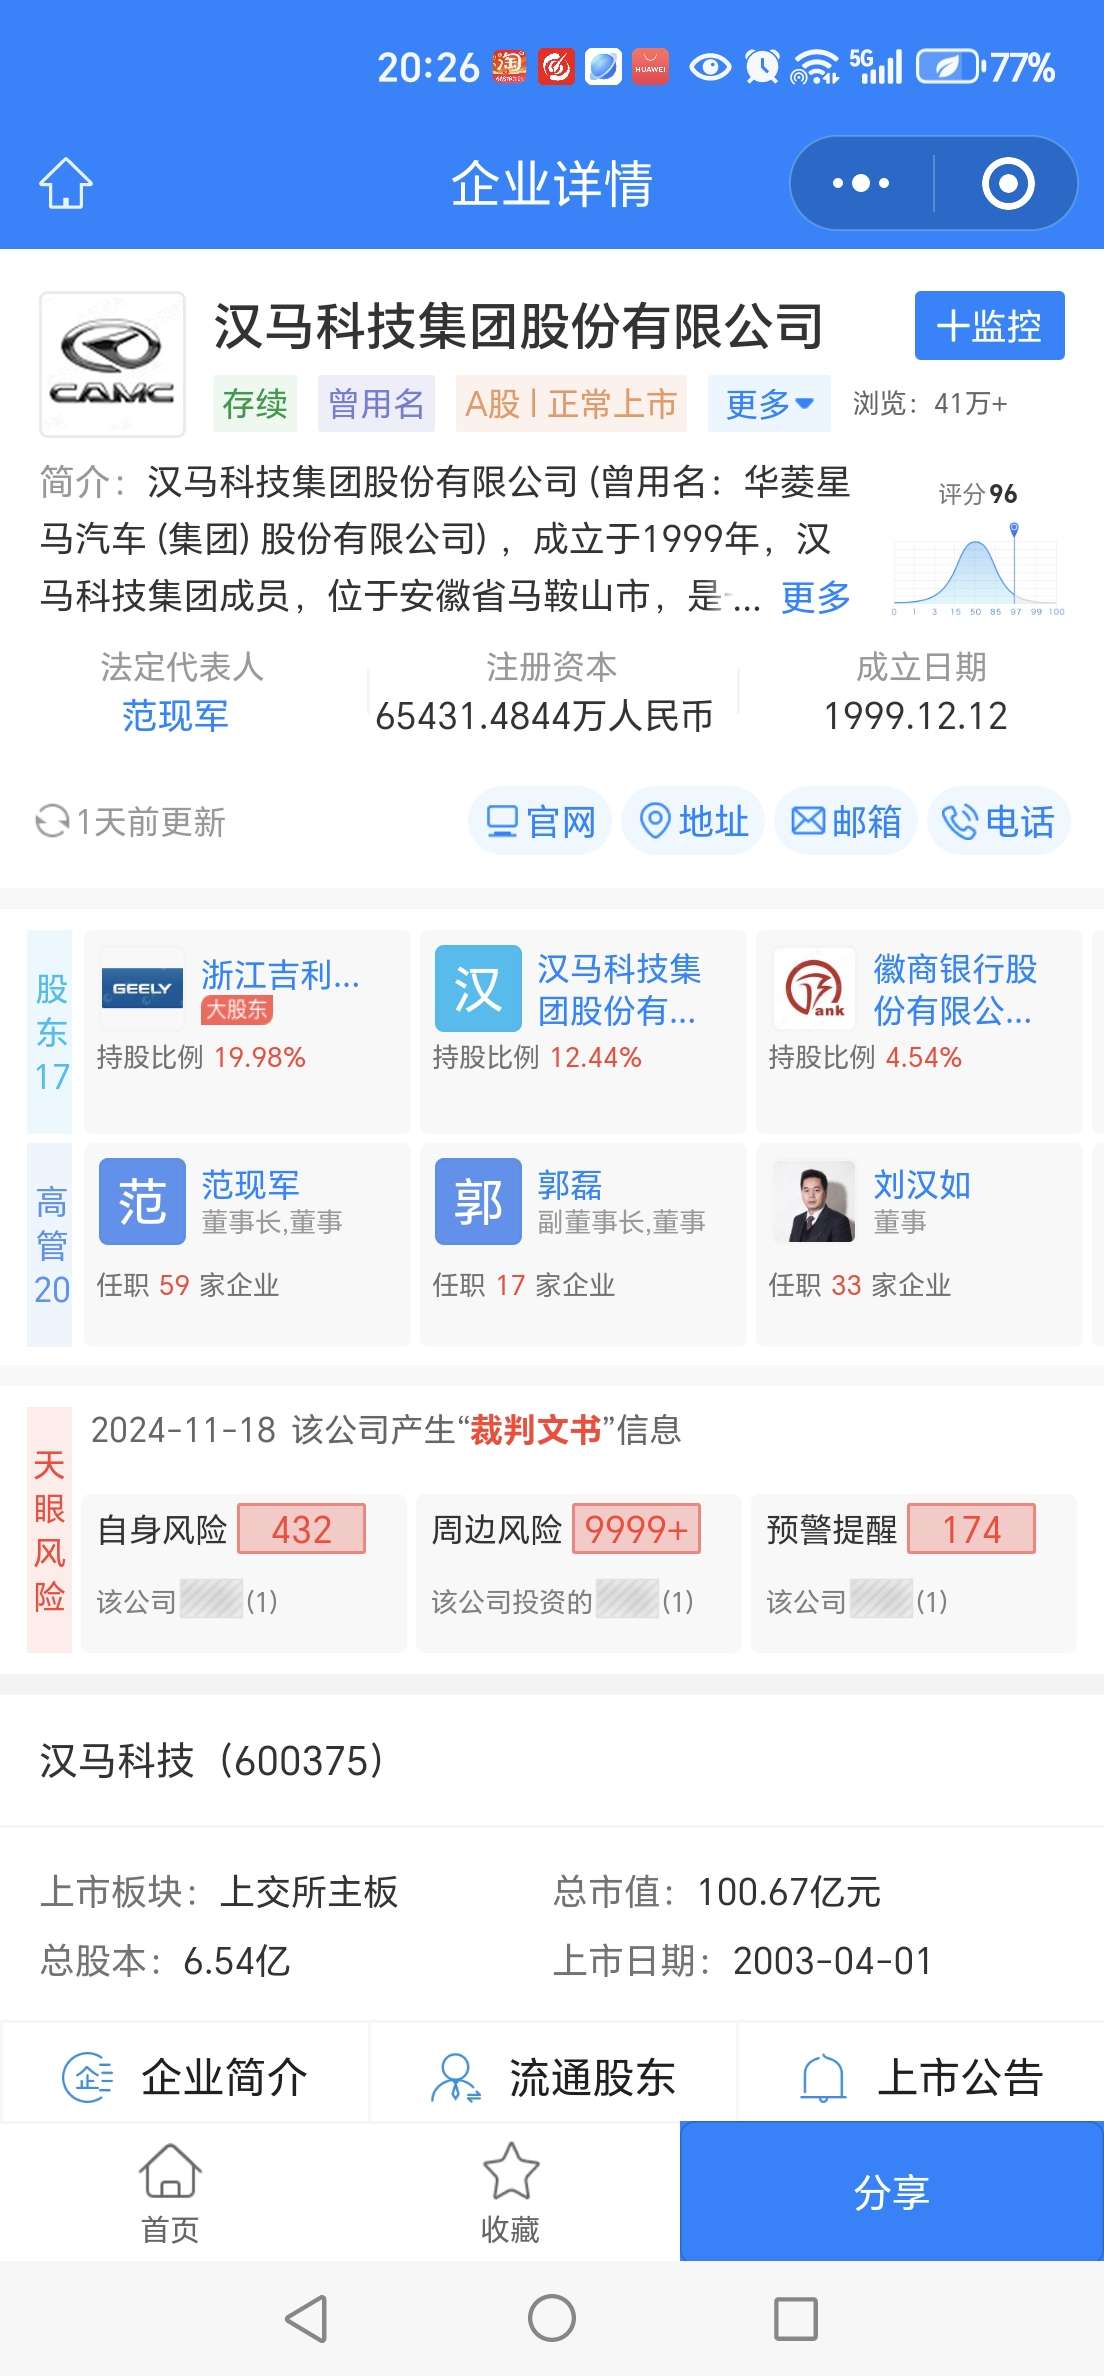Show the company 电话 phone
This screenshot has width=1104, height=2376.
[x=999, y=822]
